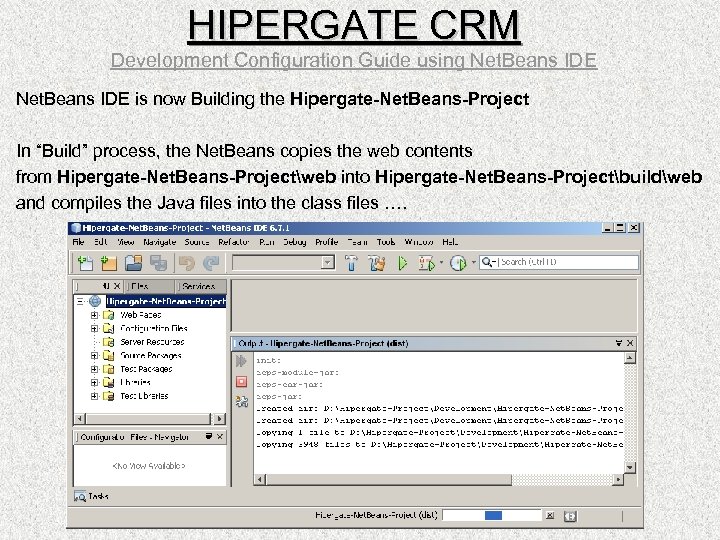
Task: Cancel the build using the progress bar X button
Action: 550,516
